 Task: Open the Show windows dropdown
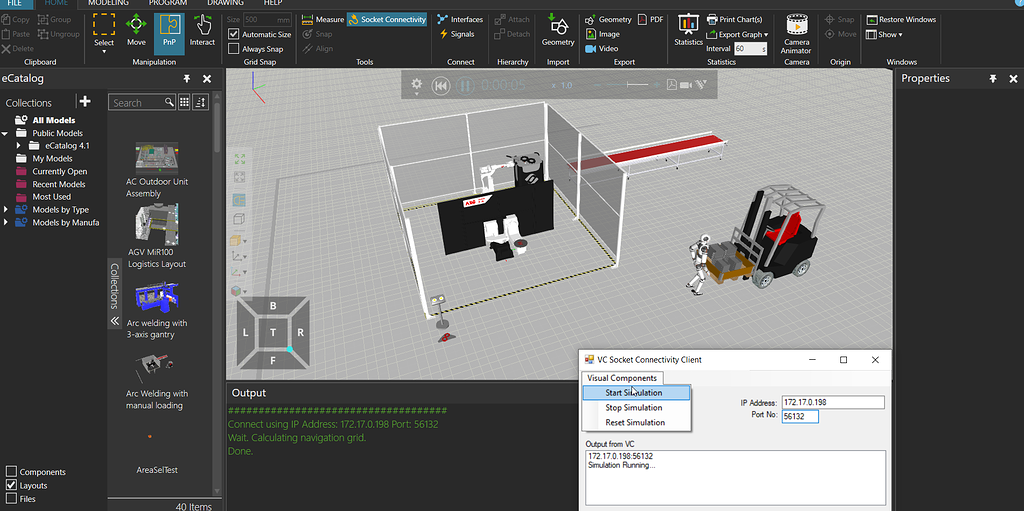pos(889,34)
